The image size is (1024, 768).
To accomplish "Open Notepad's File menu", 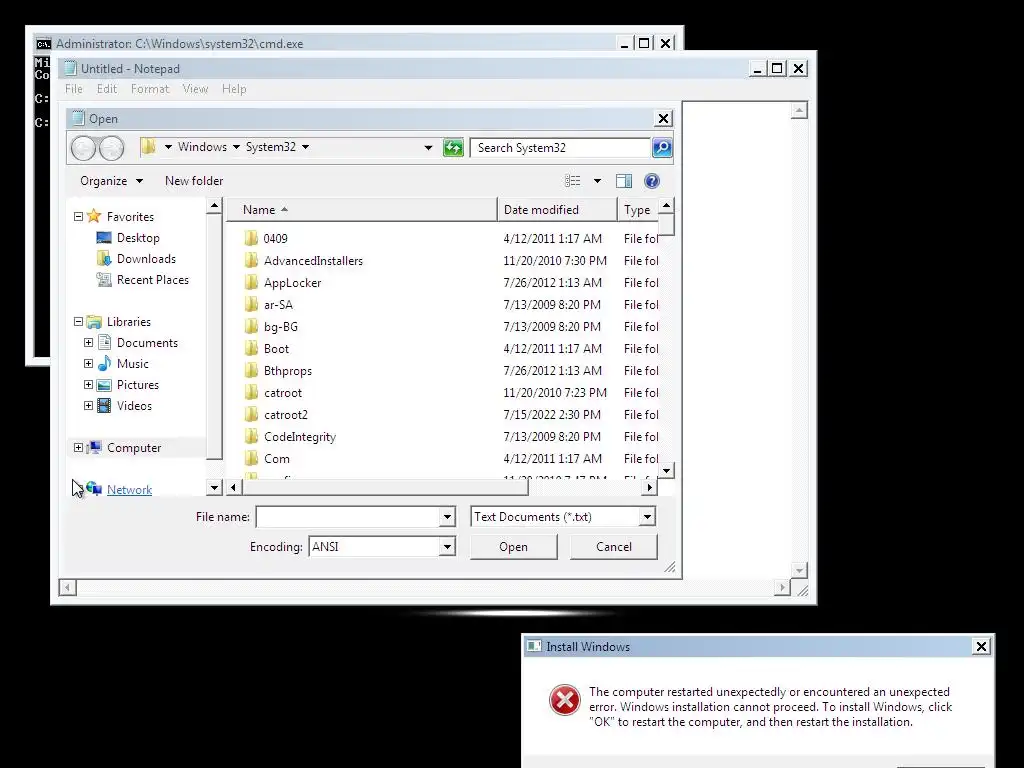I will (x=74, y=89).
